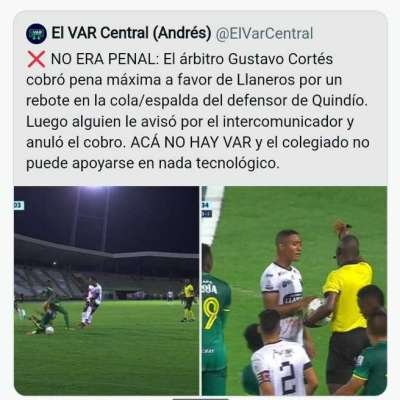The height and width of the screenshot is (400, 400).
Task: Click the red X emoji in tweet
Action: [36, 59]
